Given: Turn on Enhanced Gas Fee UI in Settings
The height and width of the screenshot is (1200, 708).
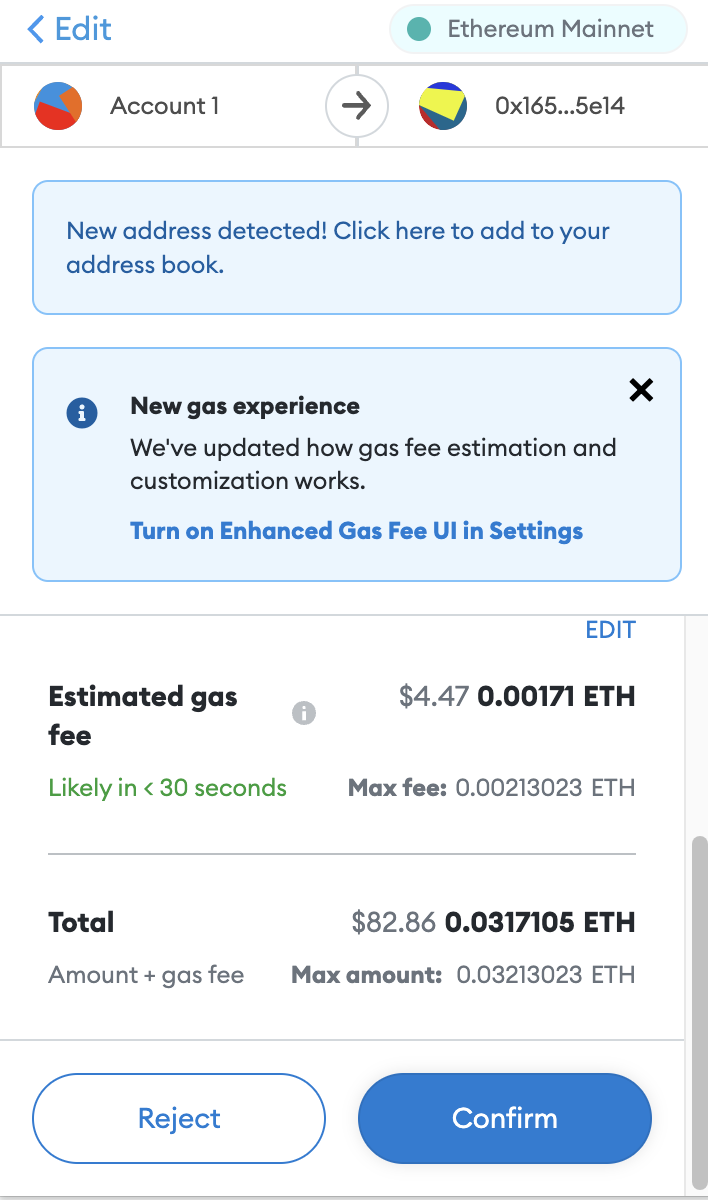Looking at the screenshot, I should point(356,530).
